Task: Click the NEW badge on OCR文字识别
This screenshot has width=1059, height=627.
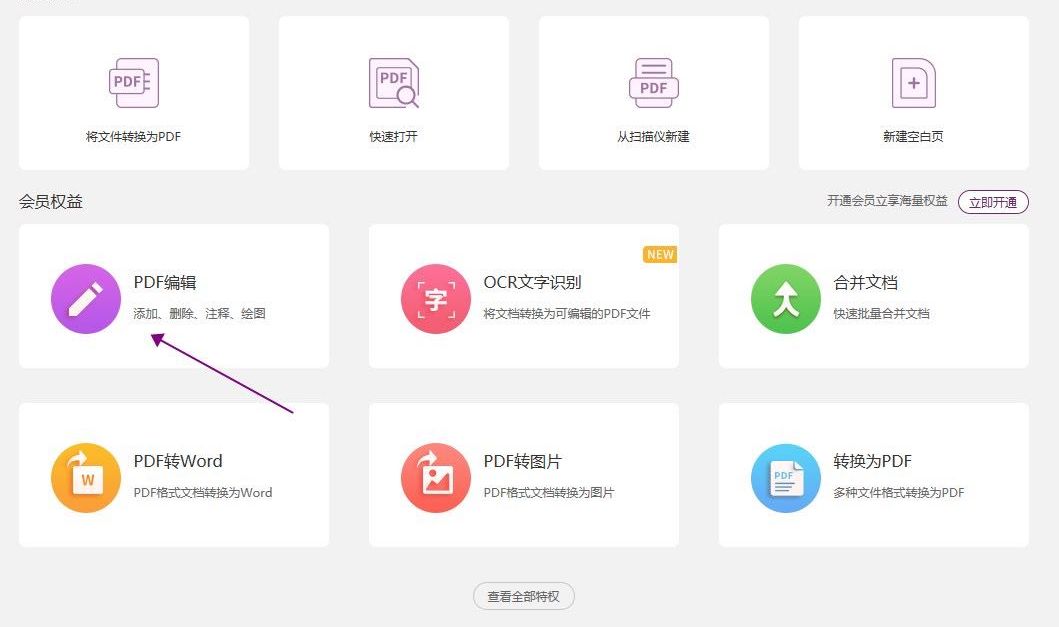Action: tap(660, 255)
